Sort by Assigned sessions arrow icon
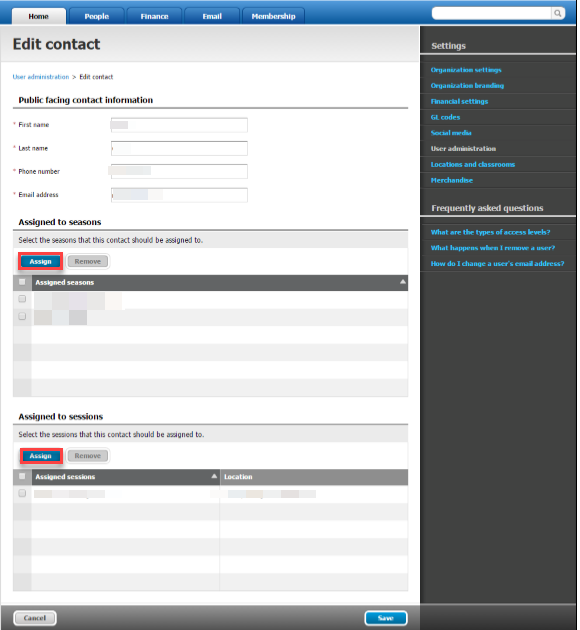Viewport: 580px width, 630px height. pos(214,476)
